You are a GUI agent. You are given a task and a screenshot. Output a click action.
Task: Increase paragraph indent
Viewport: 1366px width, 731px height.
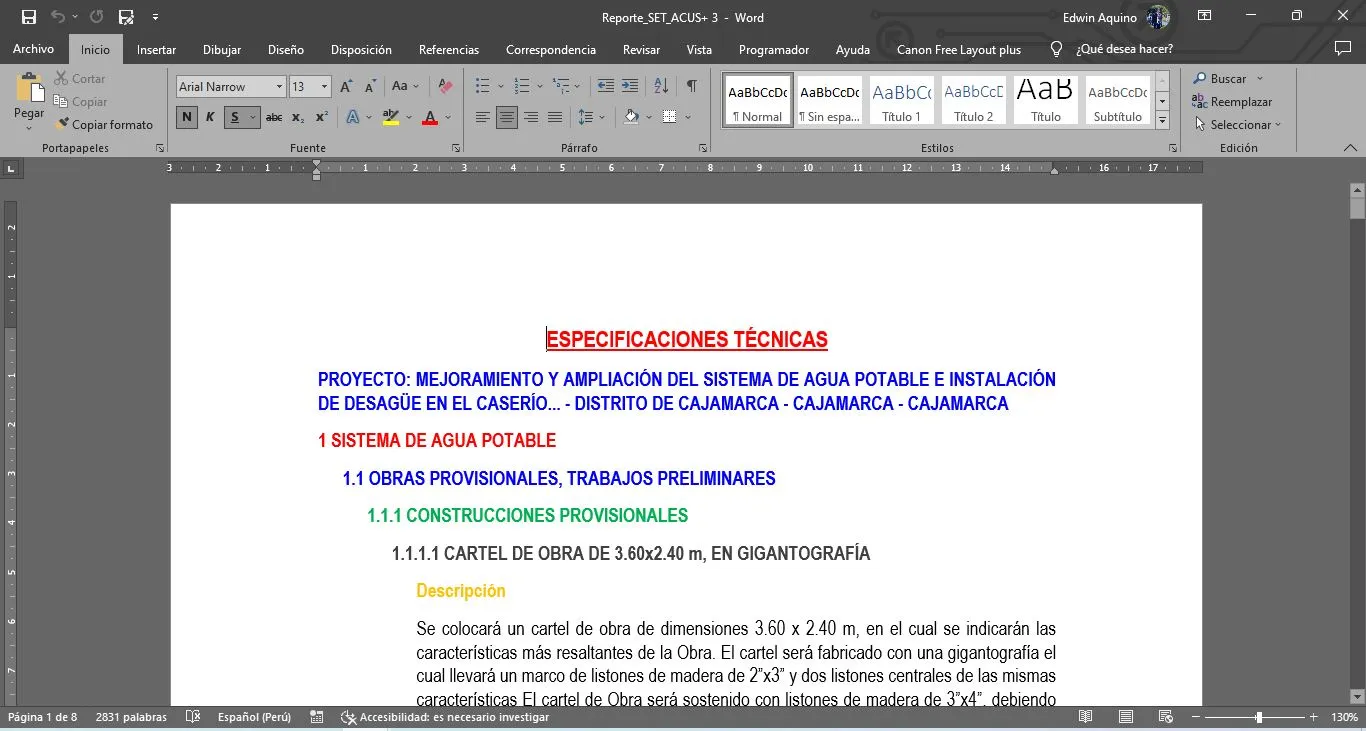click(x=630, y=87)
